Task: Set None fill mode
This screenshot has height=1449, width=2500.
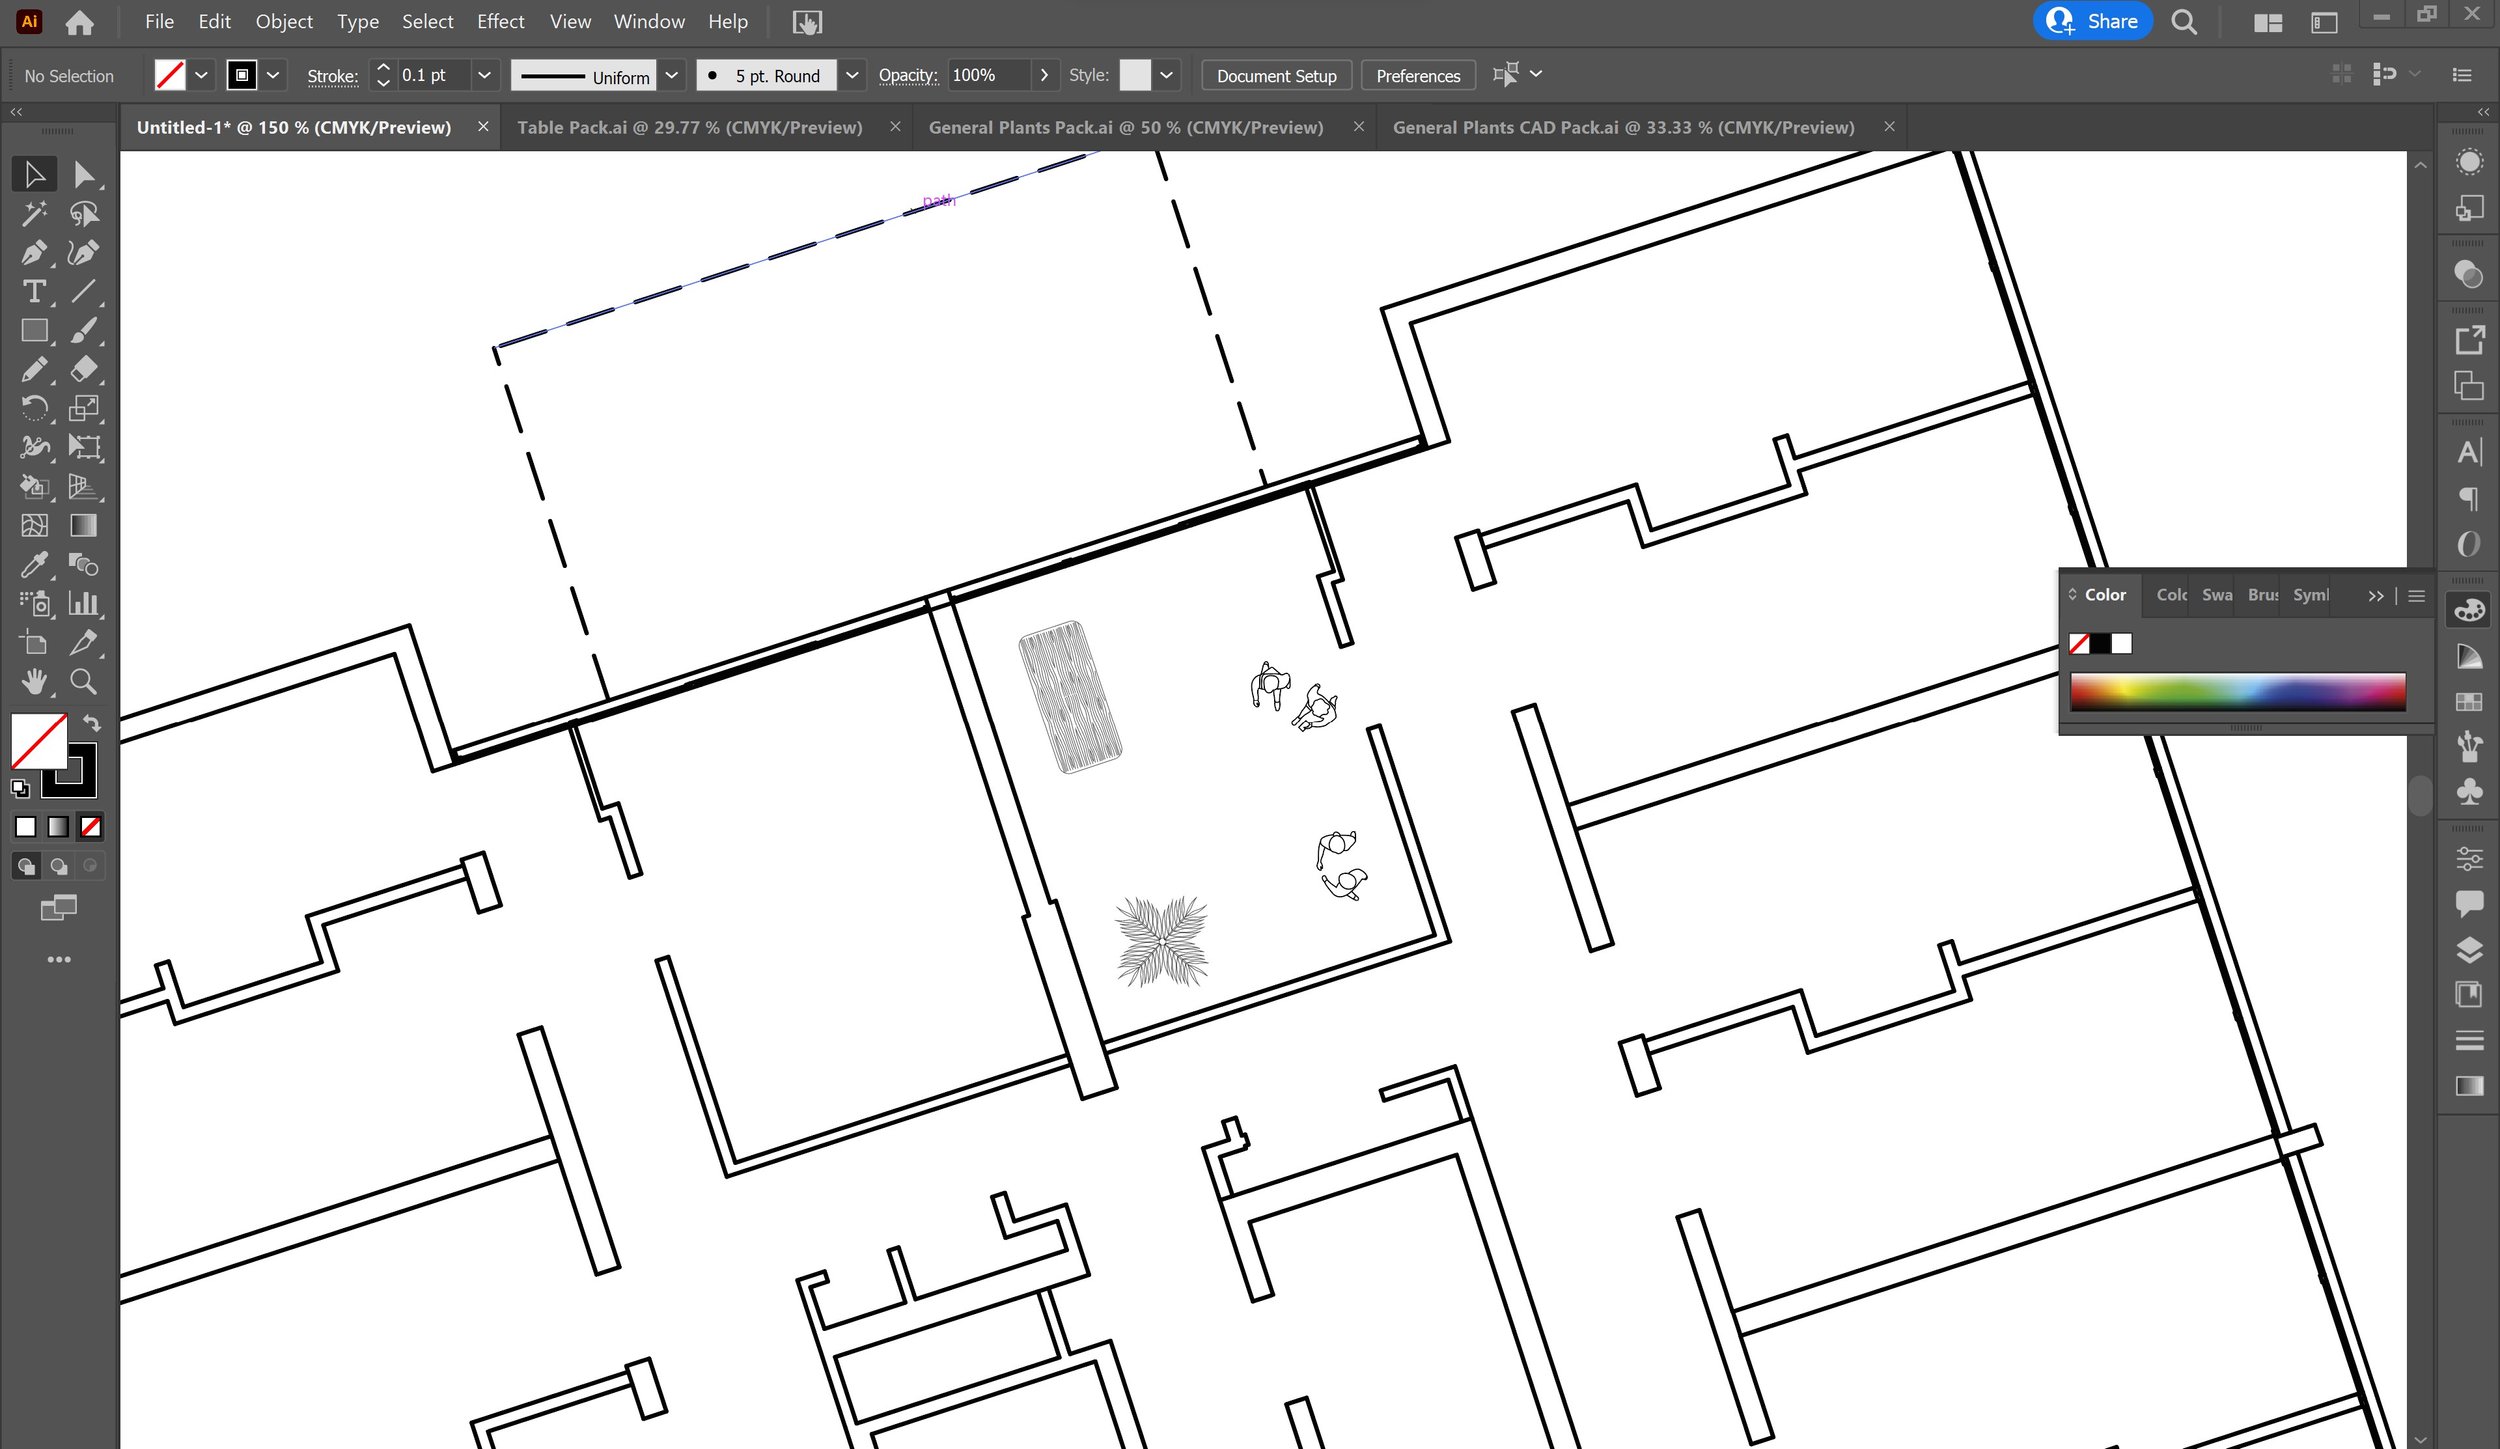Action: (90, 827)
